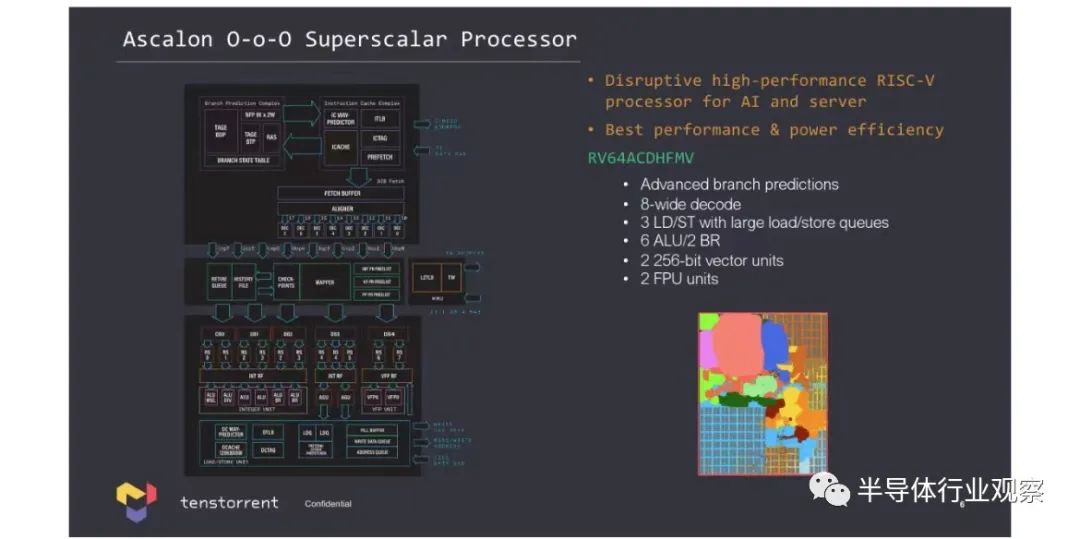Viewport: 1080px width, 539px height.
Task: Click the 'TAGE BDP' block
Action: 222,131
